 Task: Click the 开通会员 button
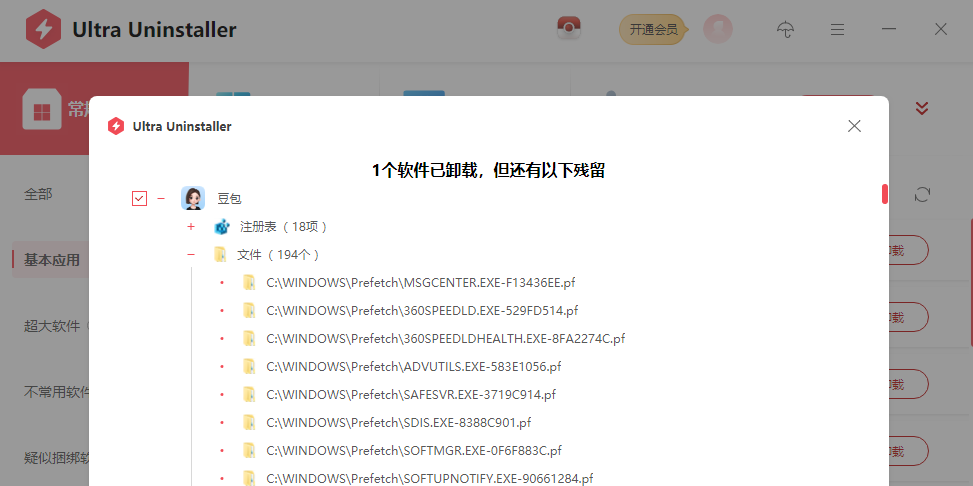click(x=653, y=29)
